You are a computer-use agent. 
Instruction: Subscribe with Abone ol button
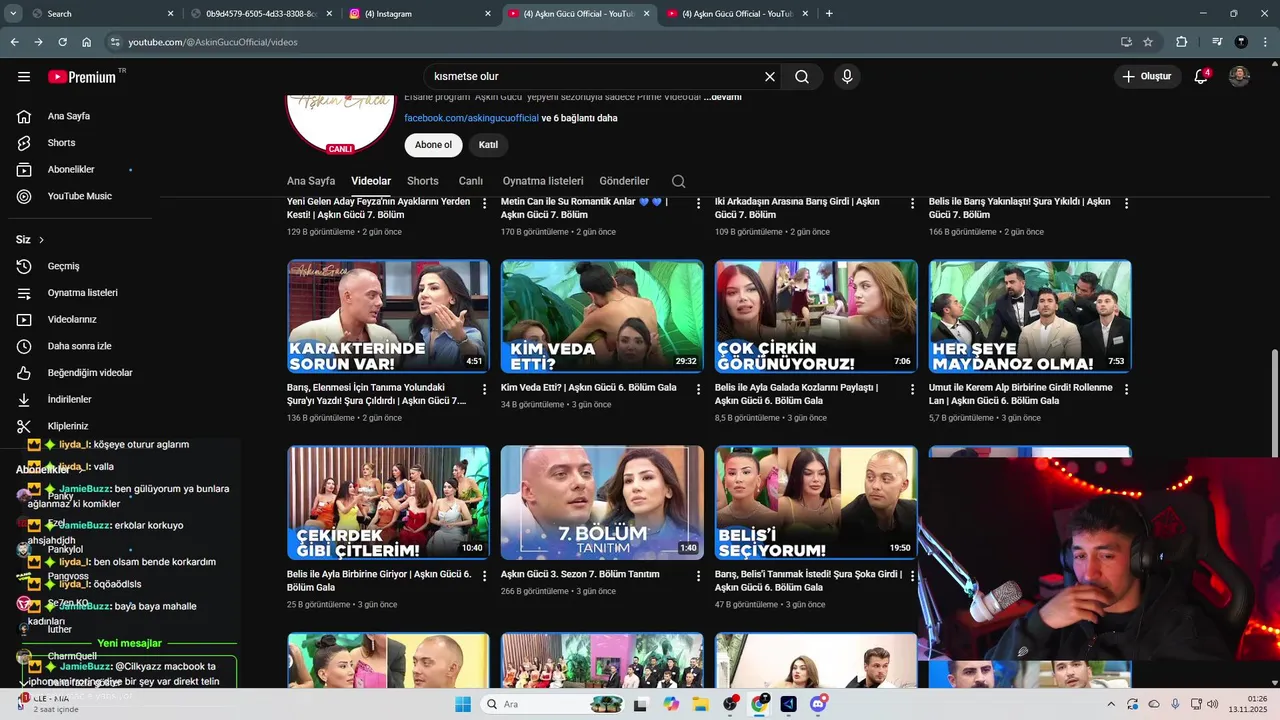433,145
